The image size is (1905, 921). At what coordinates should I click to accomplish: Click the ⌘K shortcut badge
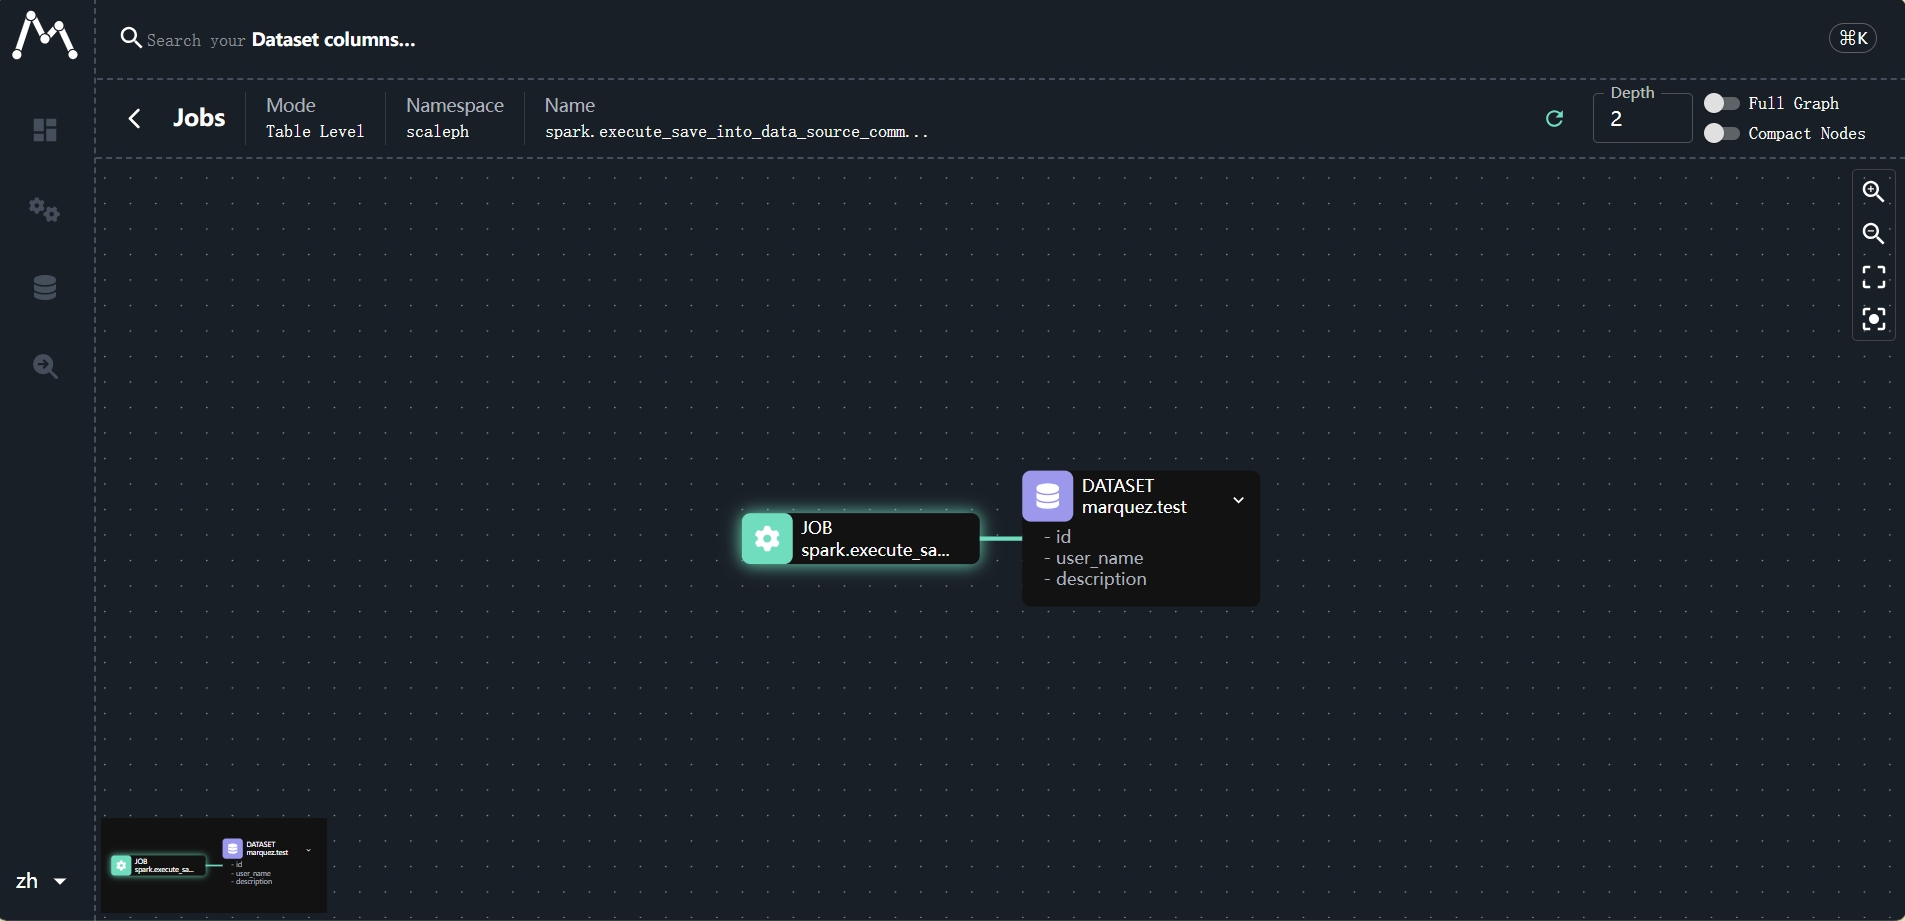pyautogui.click(x=1853, y=38)
